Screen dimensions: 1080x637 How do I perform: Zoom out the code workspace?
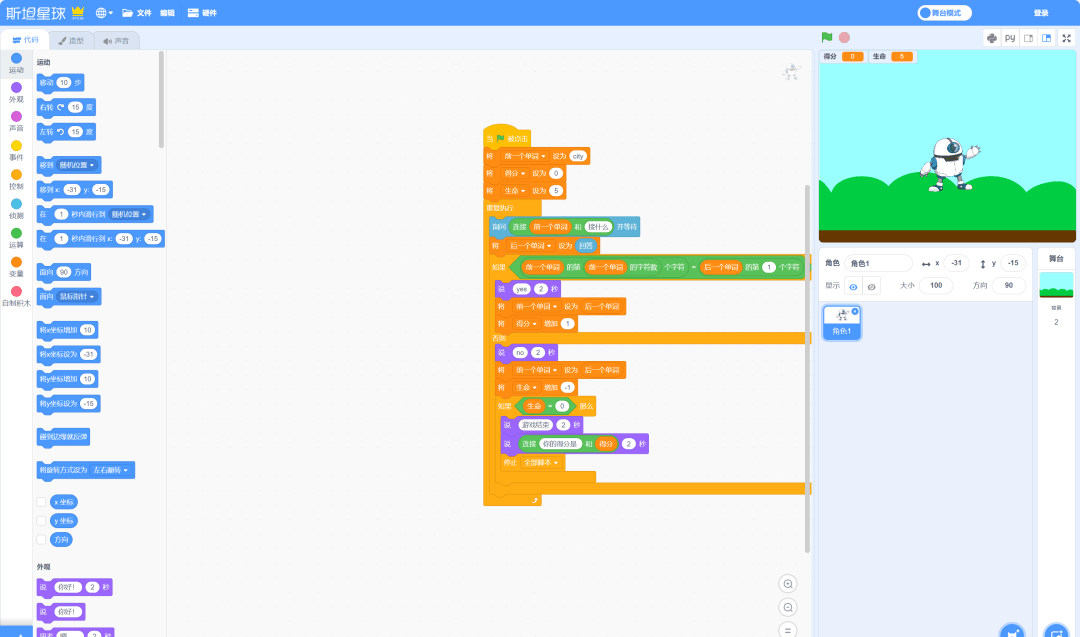click(x=789, y=607)
